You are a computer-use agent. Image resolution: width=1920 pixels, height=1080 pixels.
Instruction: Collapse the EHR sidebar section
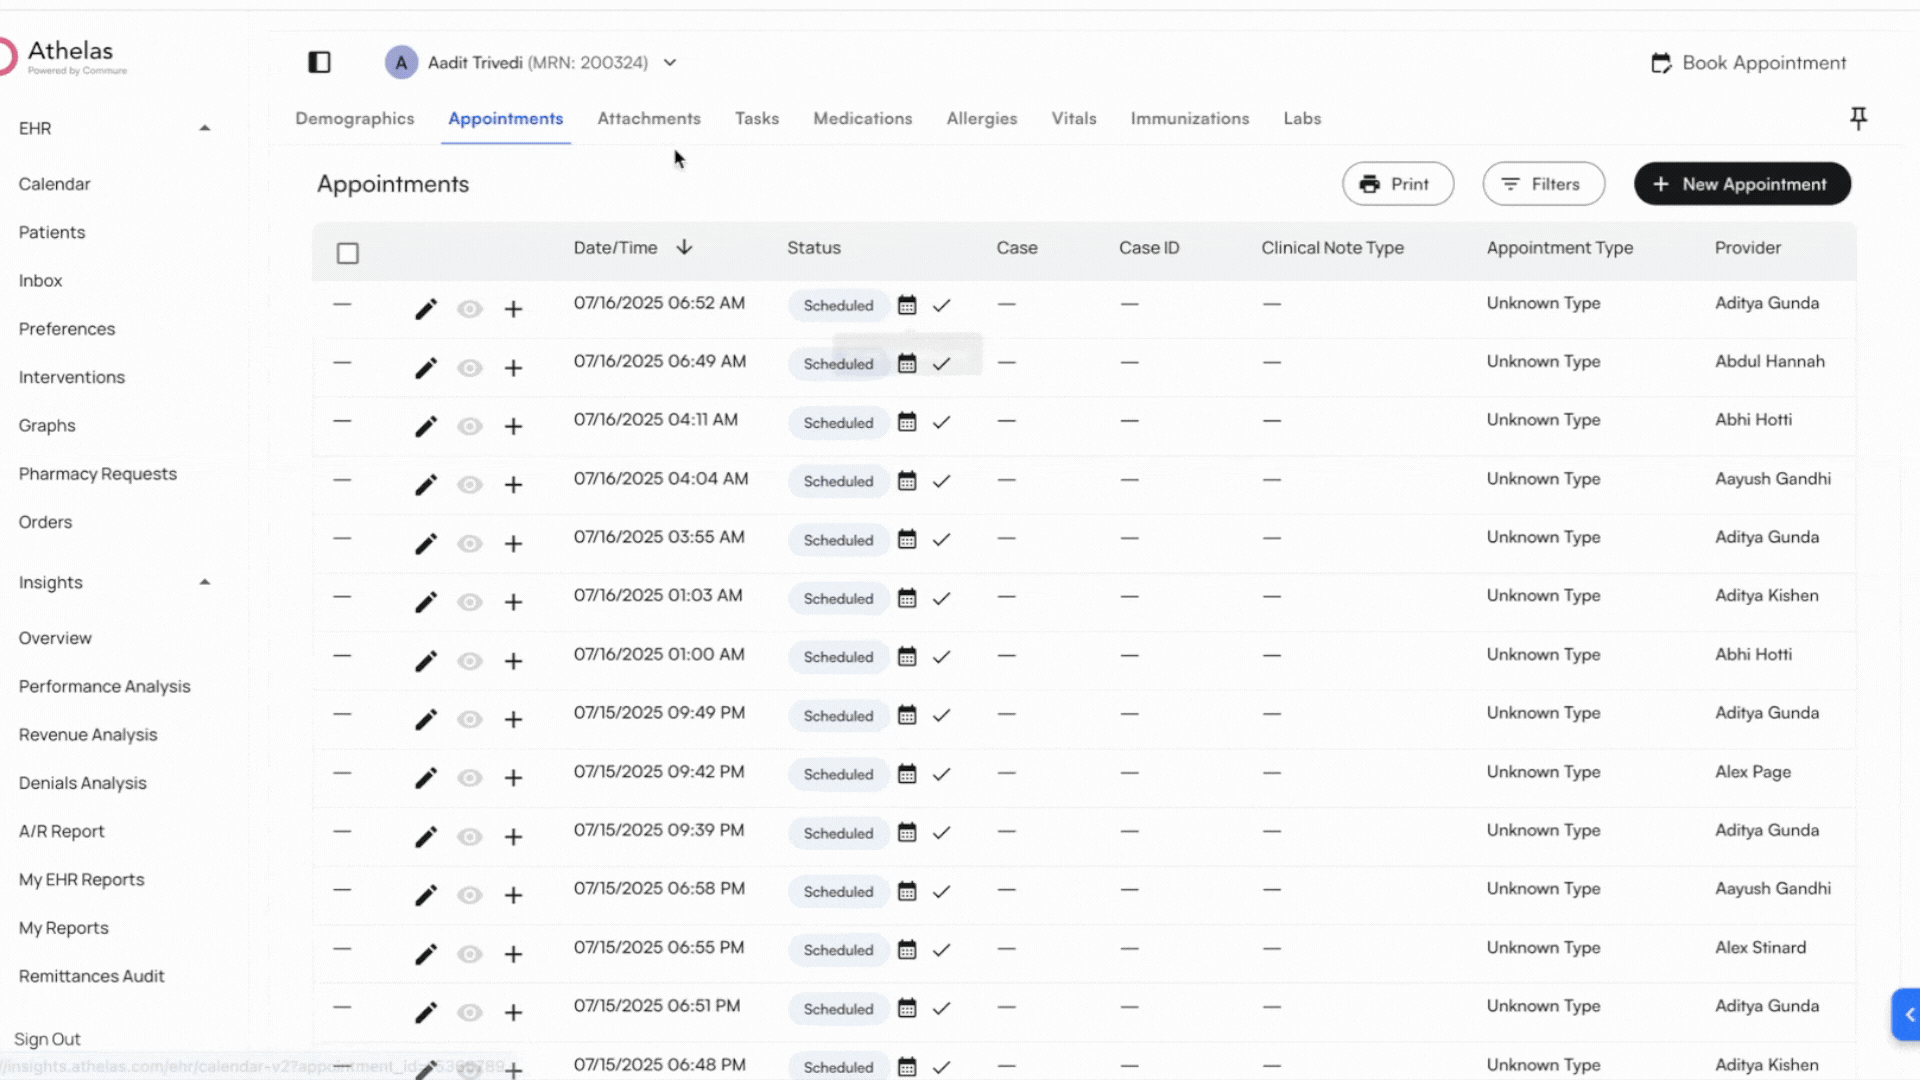point(204,128)
